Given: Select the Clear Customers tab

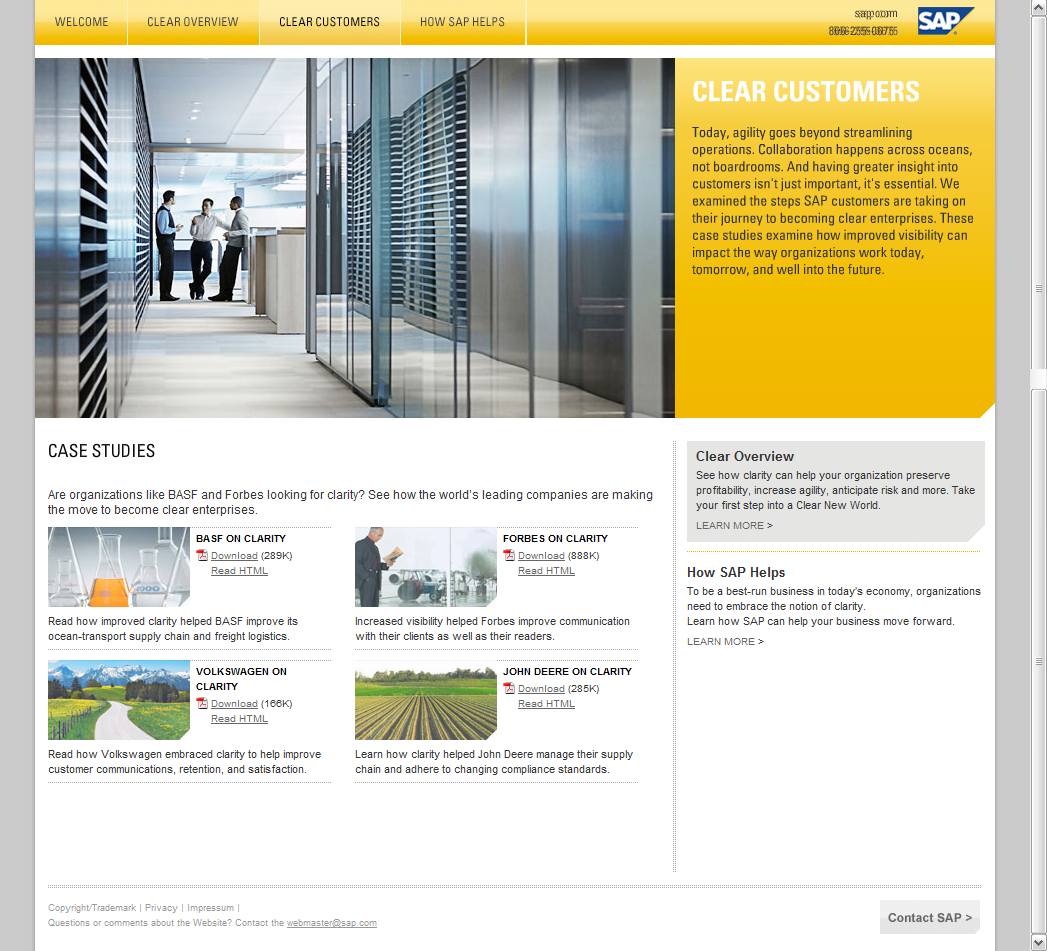Looking at the screenshot, I should coord(330,22).
